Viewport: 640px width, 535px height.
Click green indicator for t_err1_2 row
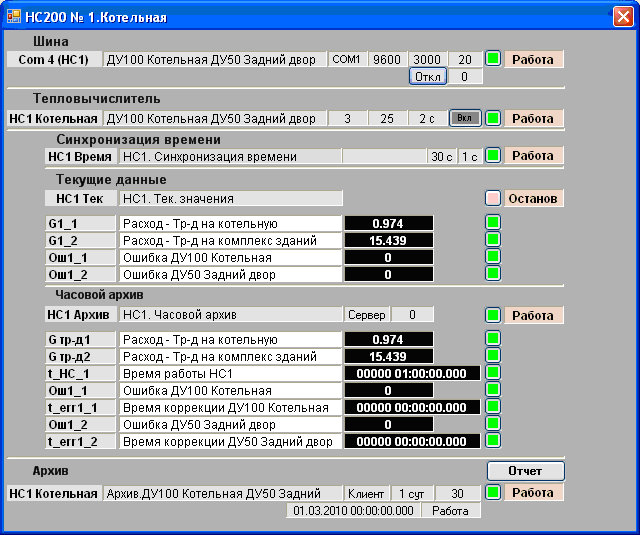coord(493,441)
